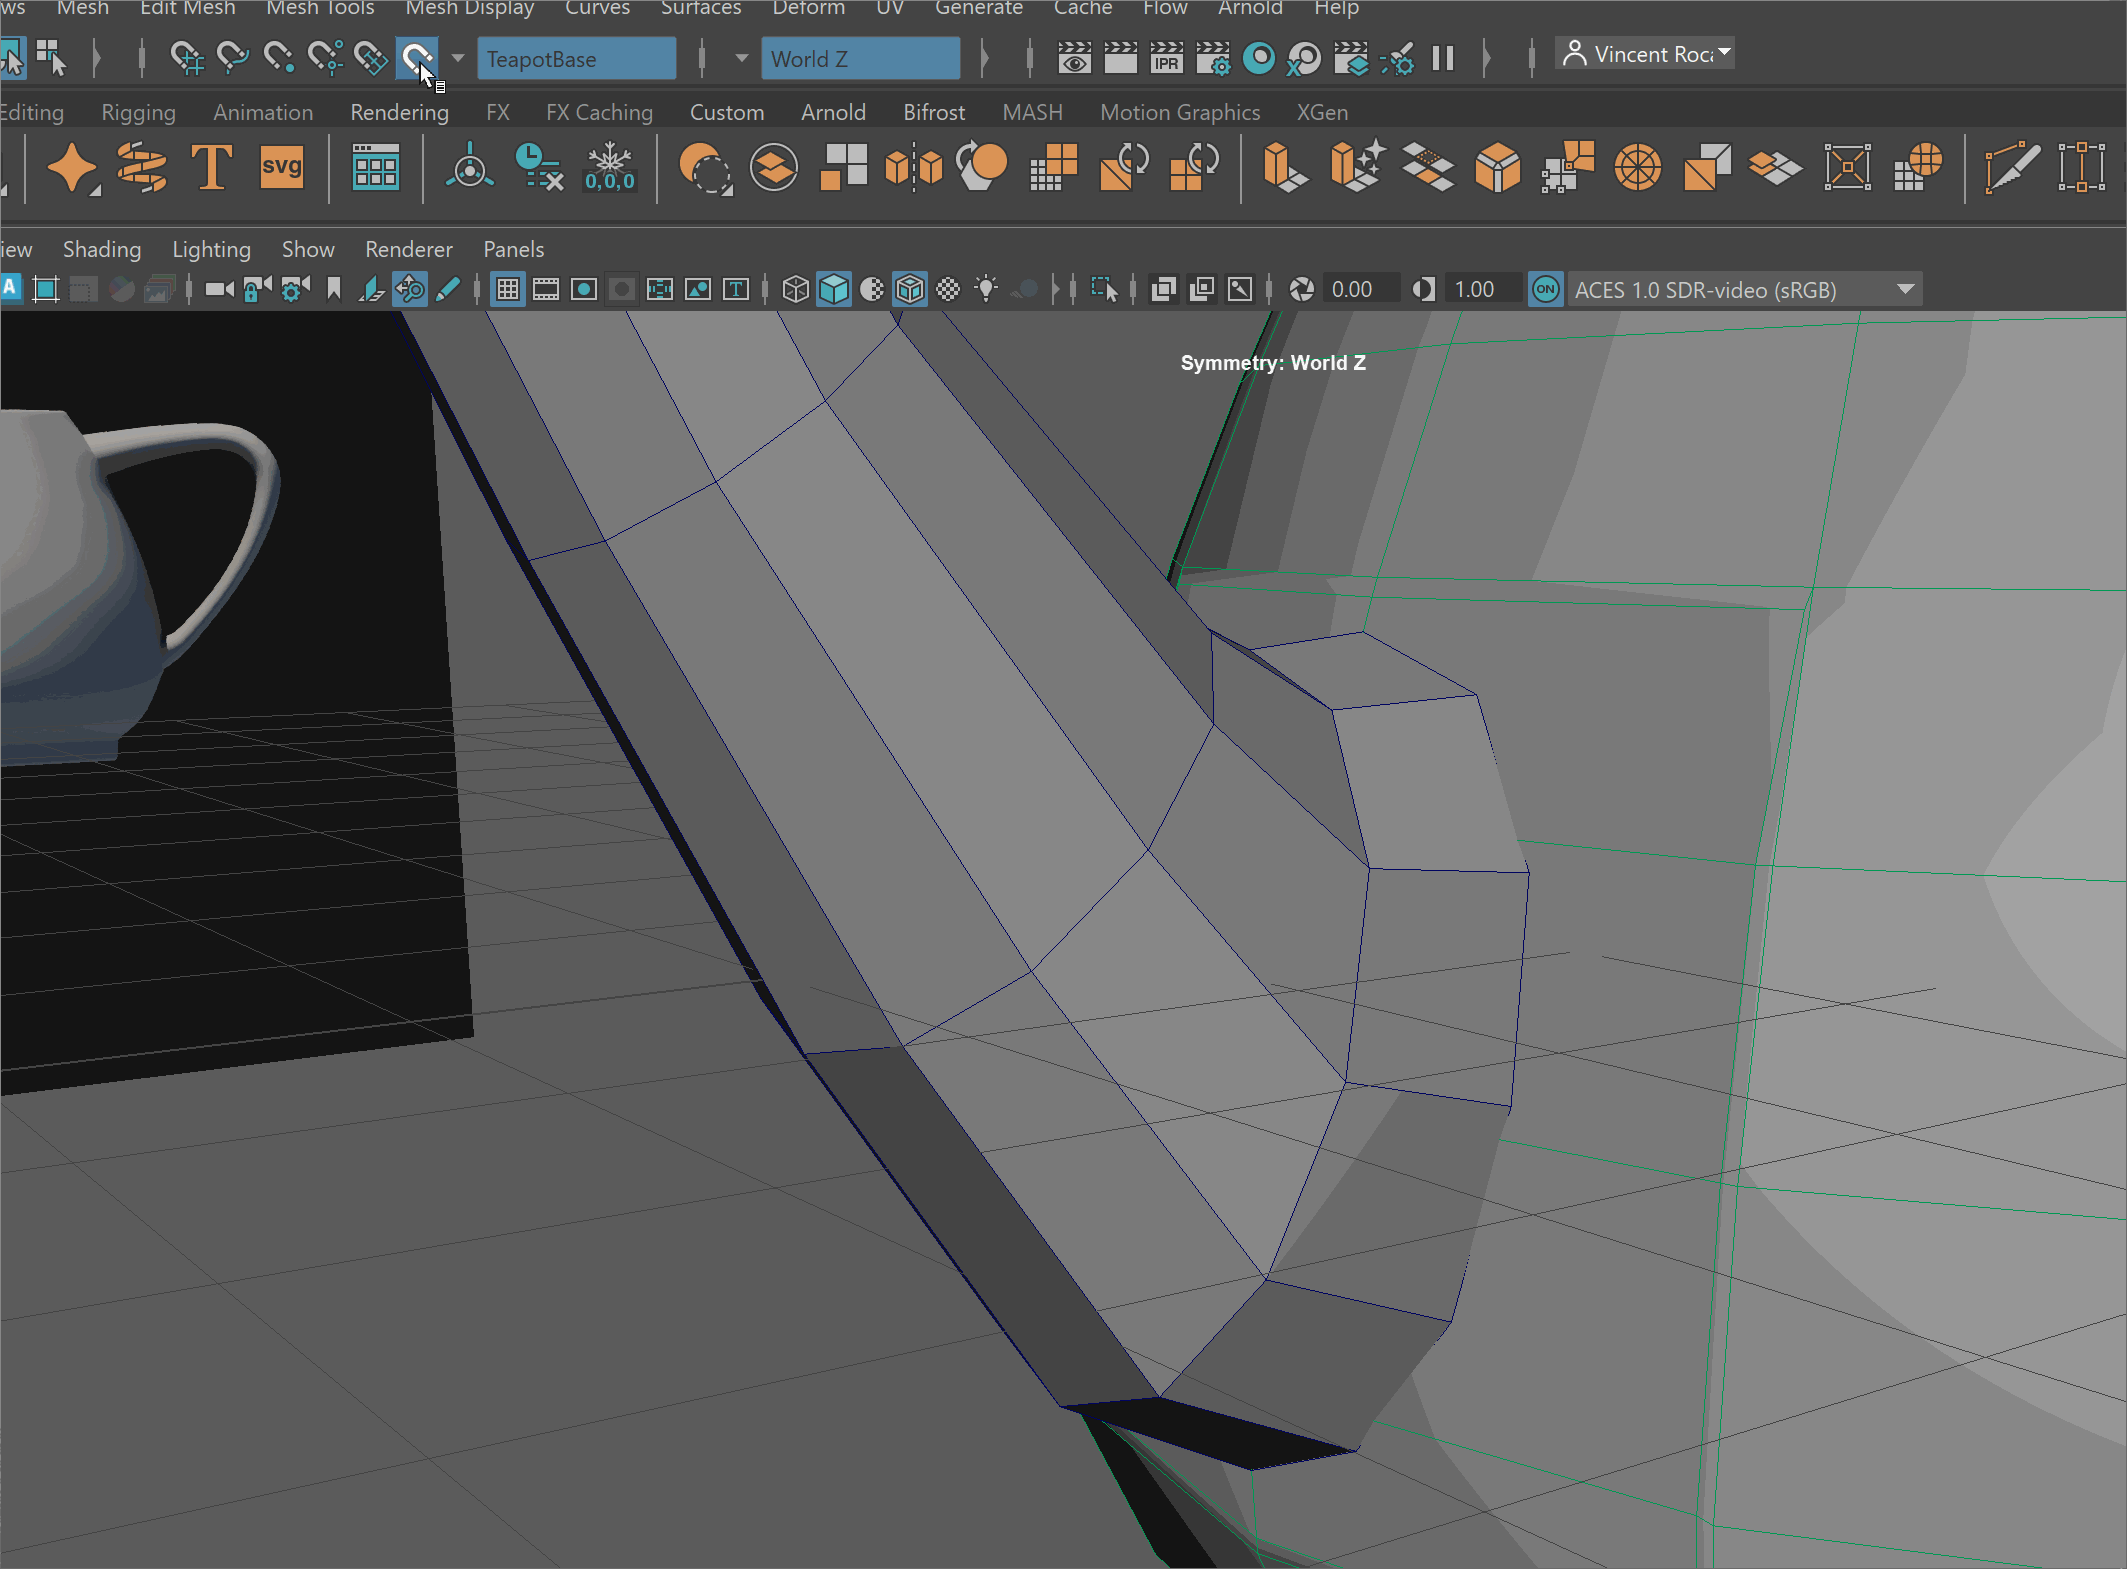Click the Sweep Mesh spiral icon

142,167
